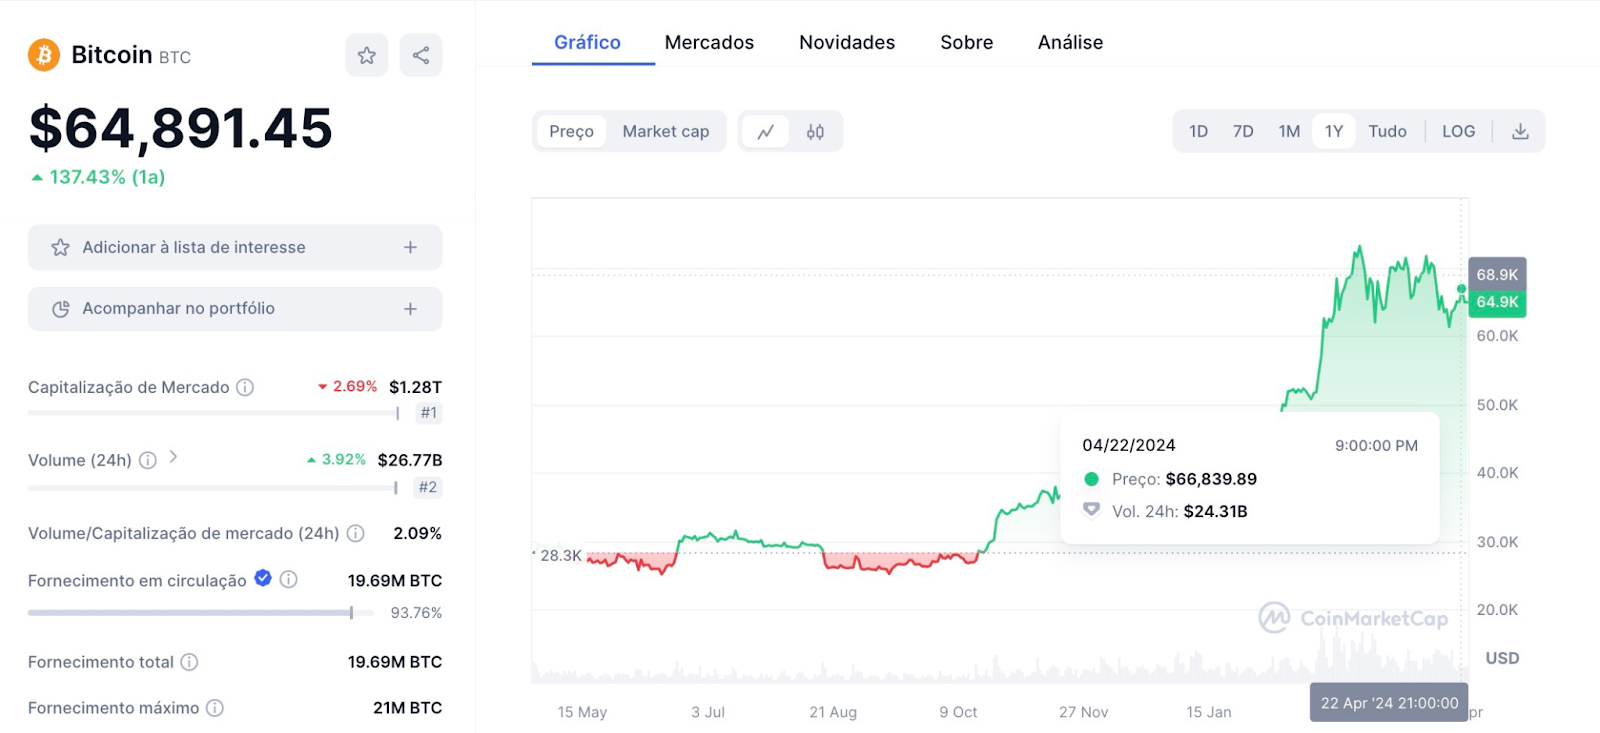
Task: Click plus icon on Acompanhar no portfólio
Action: 410,309
